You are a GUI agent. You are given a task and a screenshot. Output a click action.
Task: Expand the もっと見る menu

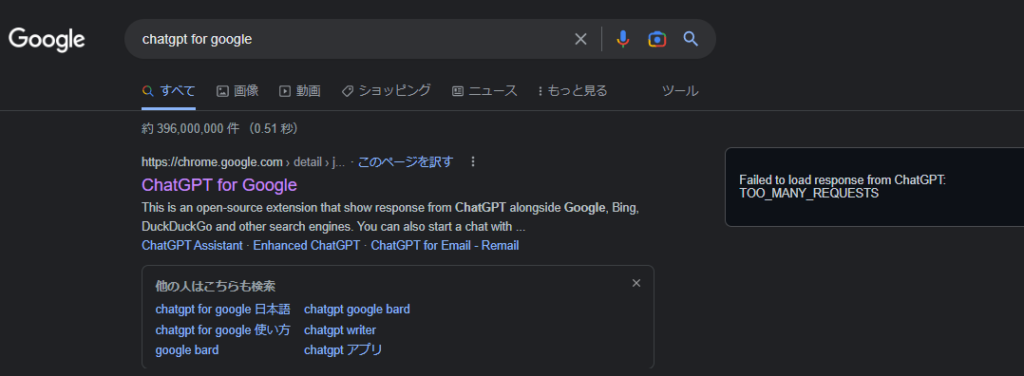pyautogui.click(x=573, y=91)
